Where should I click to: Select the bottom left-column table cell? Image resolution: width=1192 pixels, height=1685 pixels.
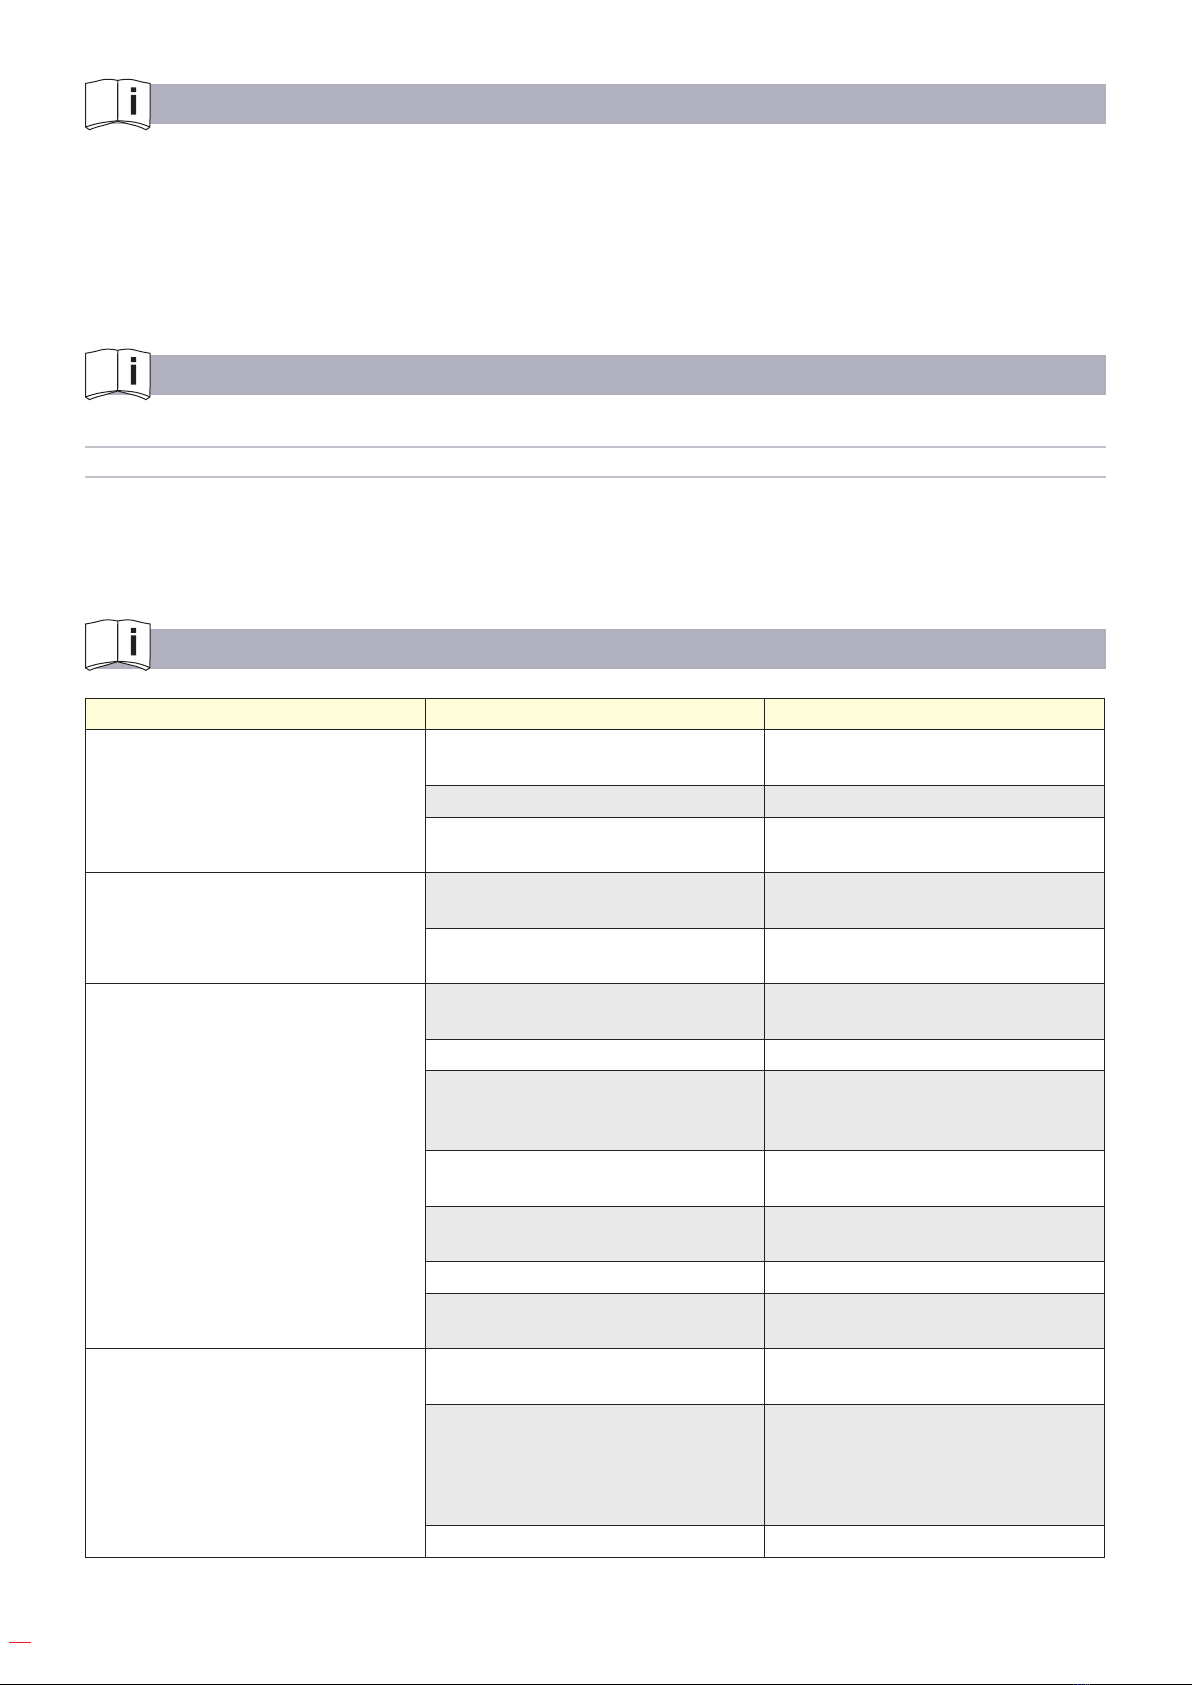pos(255,1453)
